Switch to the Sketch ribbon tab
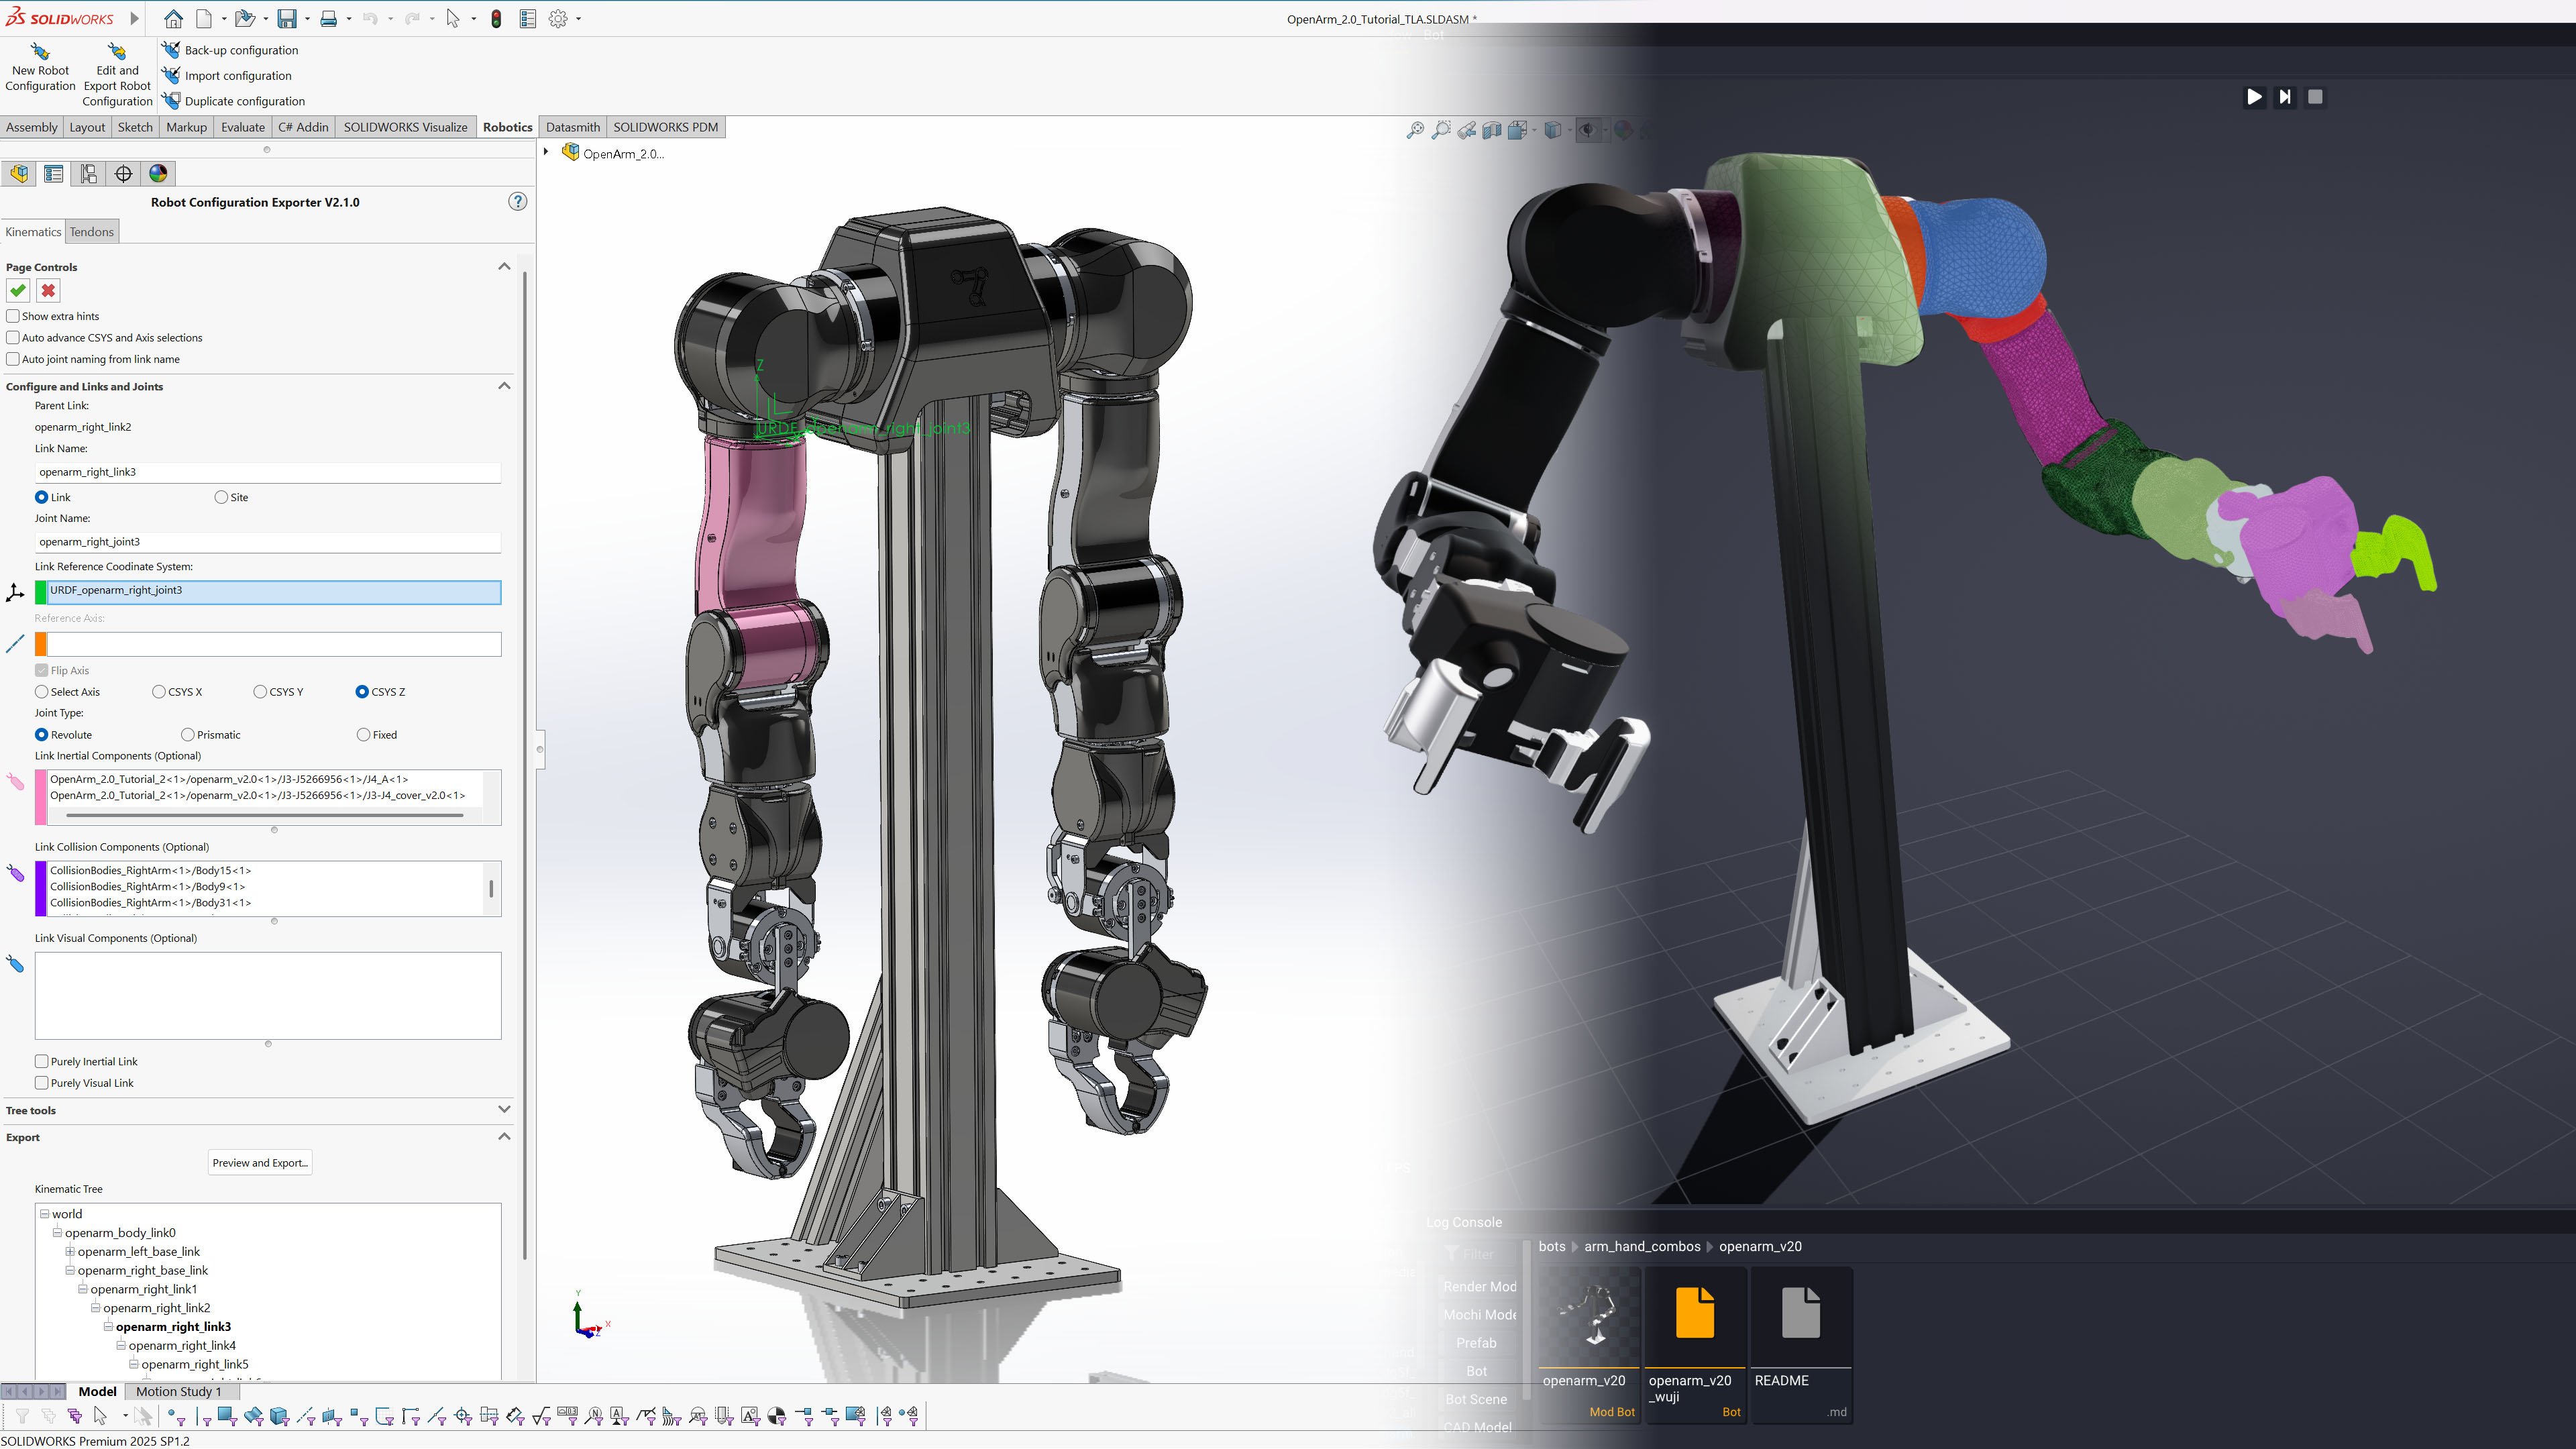The width and height of the screenshot is (2576, 1449). [135, 127]
